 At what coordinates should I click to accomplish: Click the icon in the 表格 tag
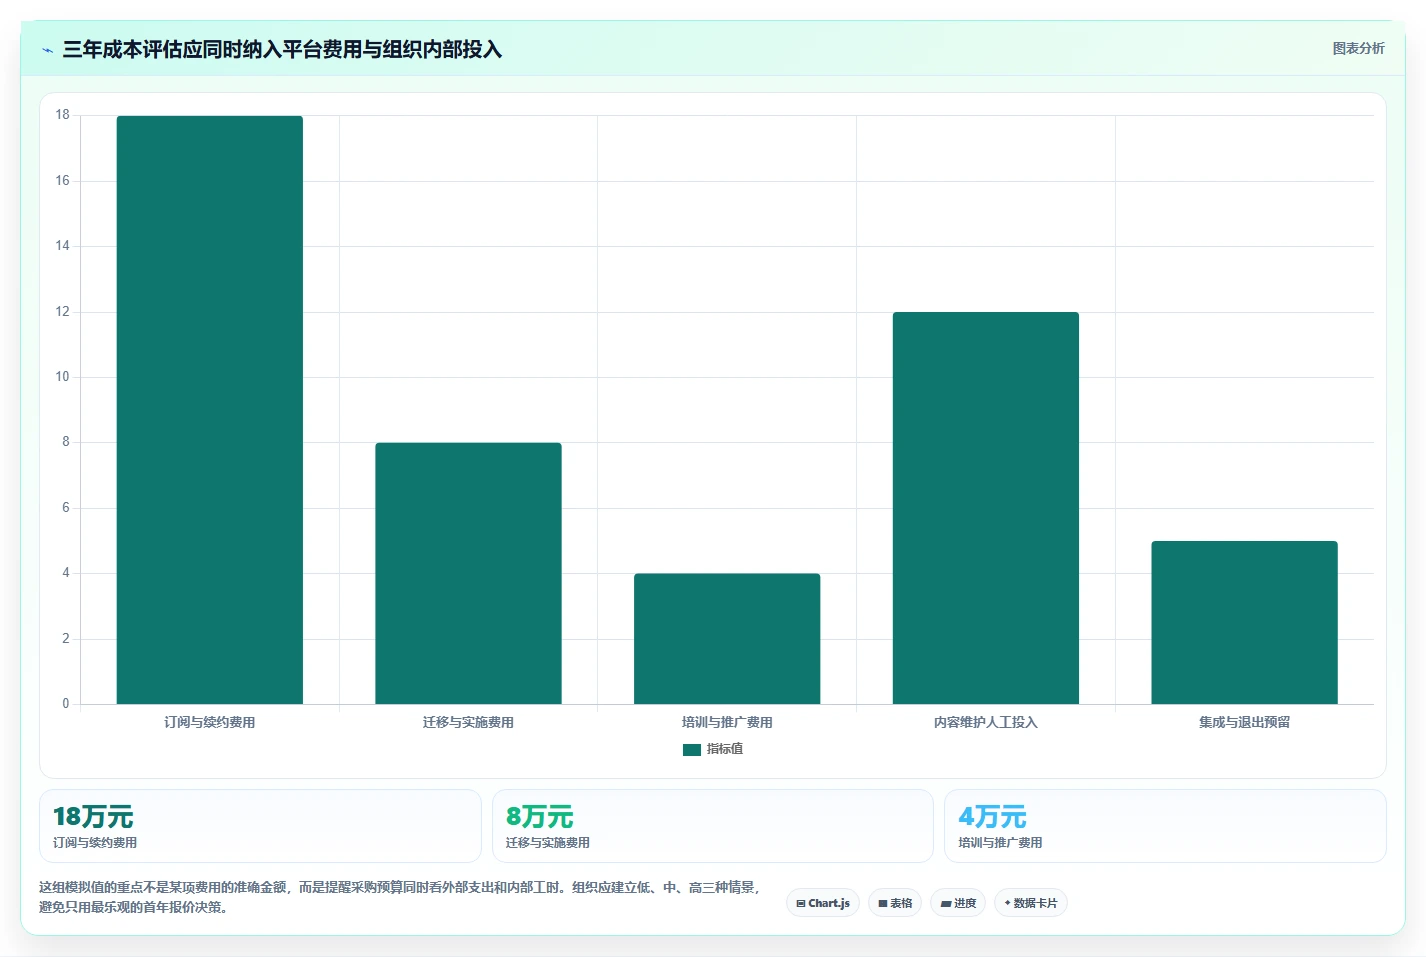(x=883, y=903)
